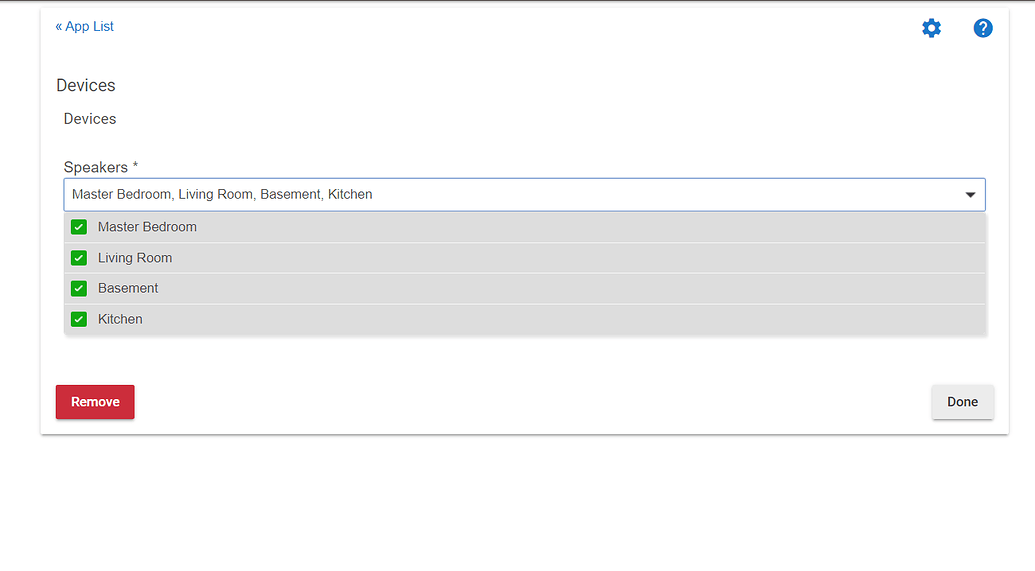1035x571 pixels.
Task: Click the Speakers selection field text
Action: coord(222,195)
